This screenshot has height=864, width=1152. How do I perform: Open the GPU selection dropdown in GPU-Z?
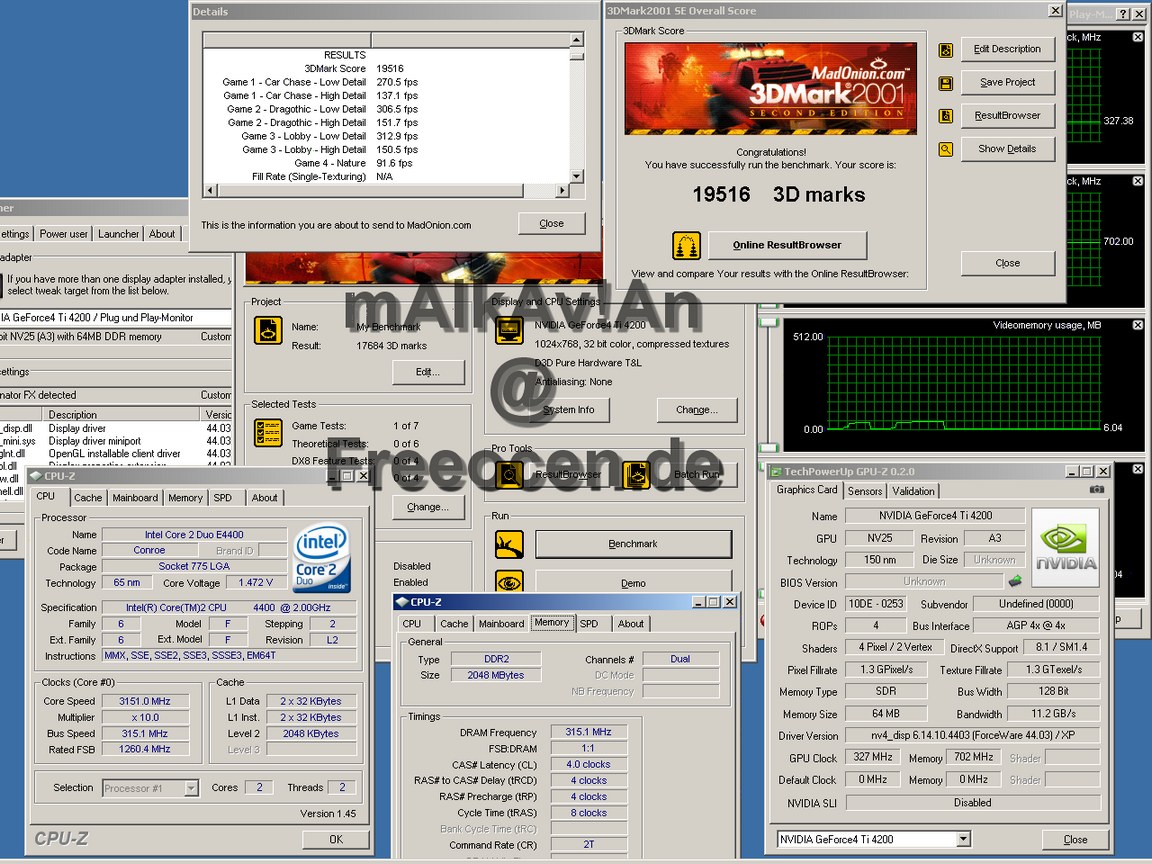pyautogui.click(x=963, y=839)
